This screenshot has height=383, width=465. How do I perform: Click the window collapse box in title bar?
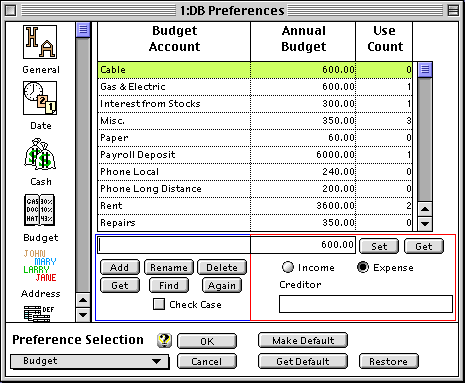(453, 11)
